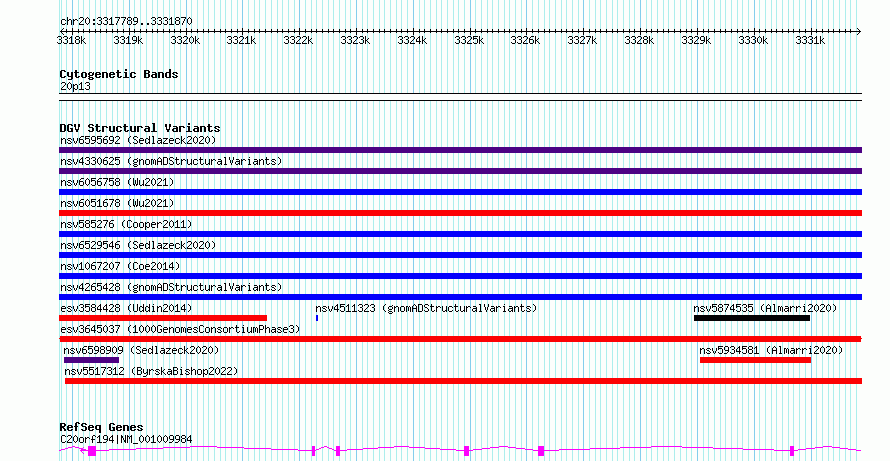Screen dimensions: 890x461
Task: Click the black bar under nsv5874535 (Almarri2020)
Action: tap(752, 318)
